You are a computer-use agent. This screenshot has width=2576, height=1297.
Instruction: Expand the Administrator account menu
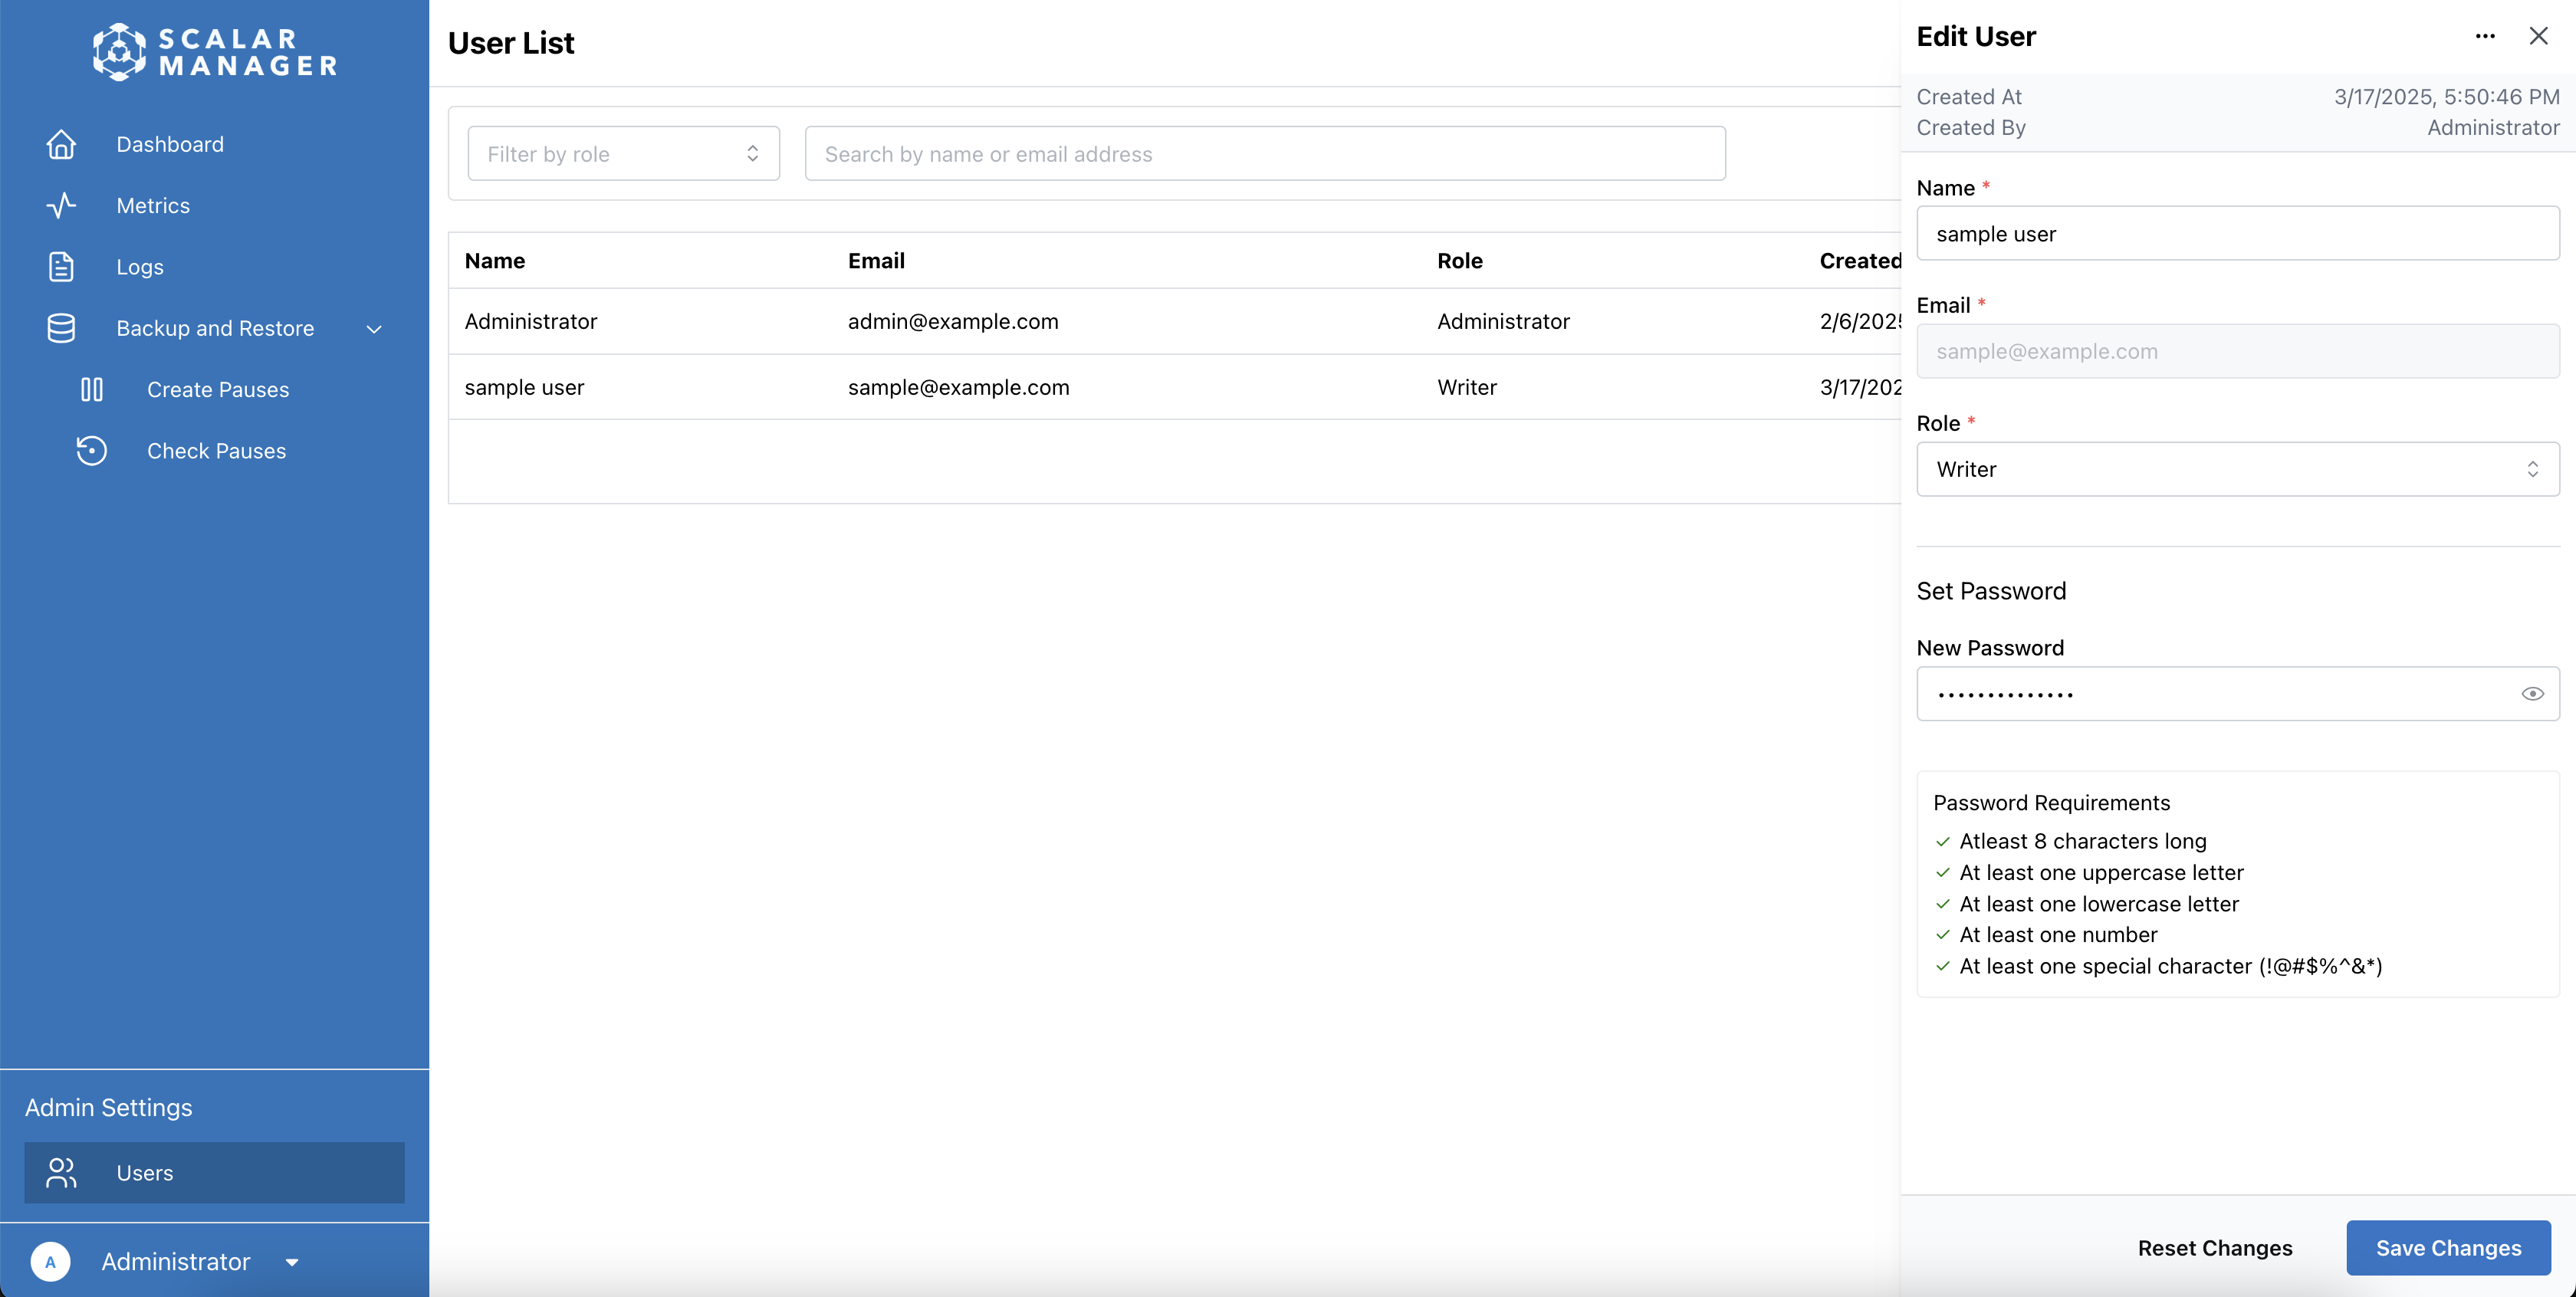292,1261
